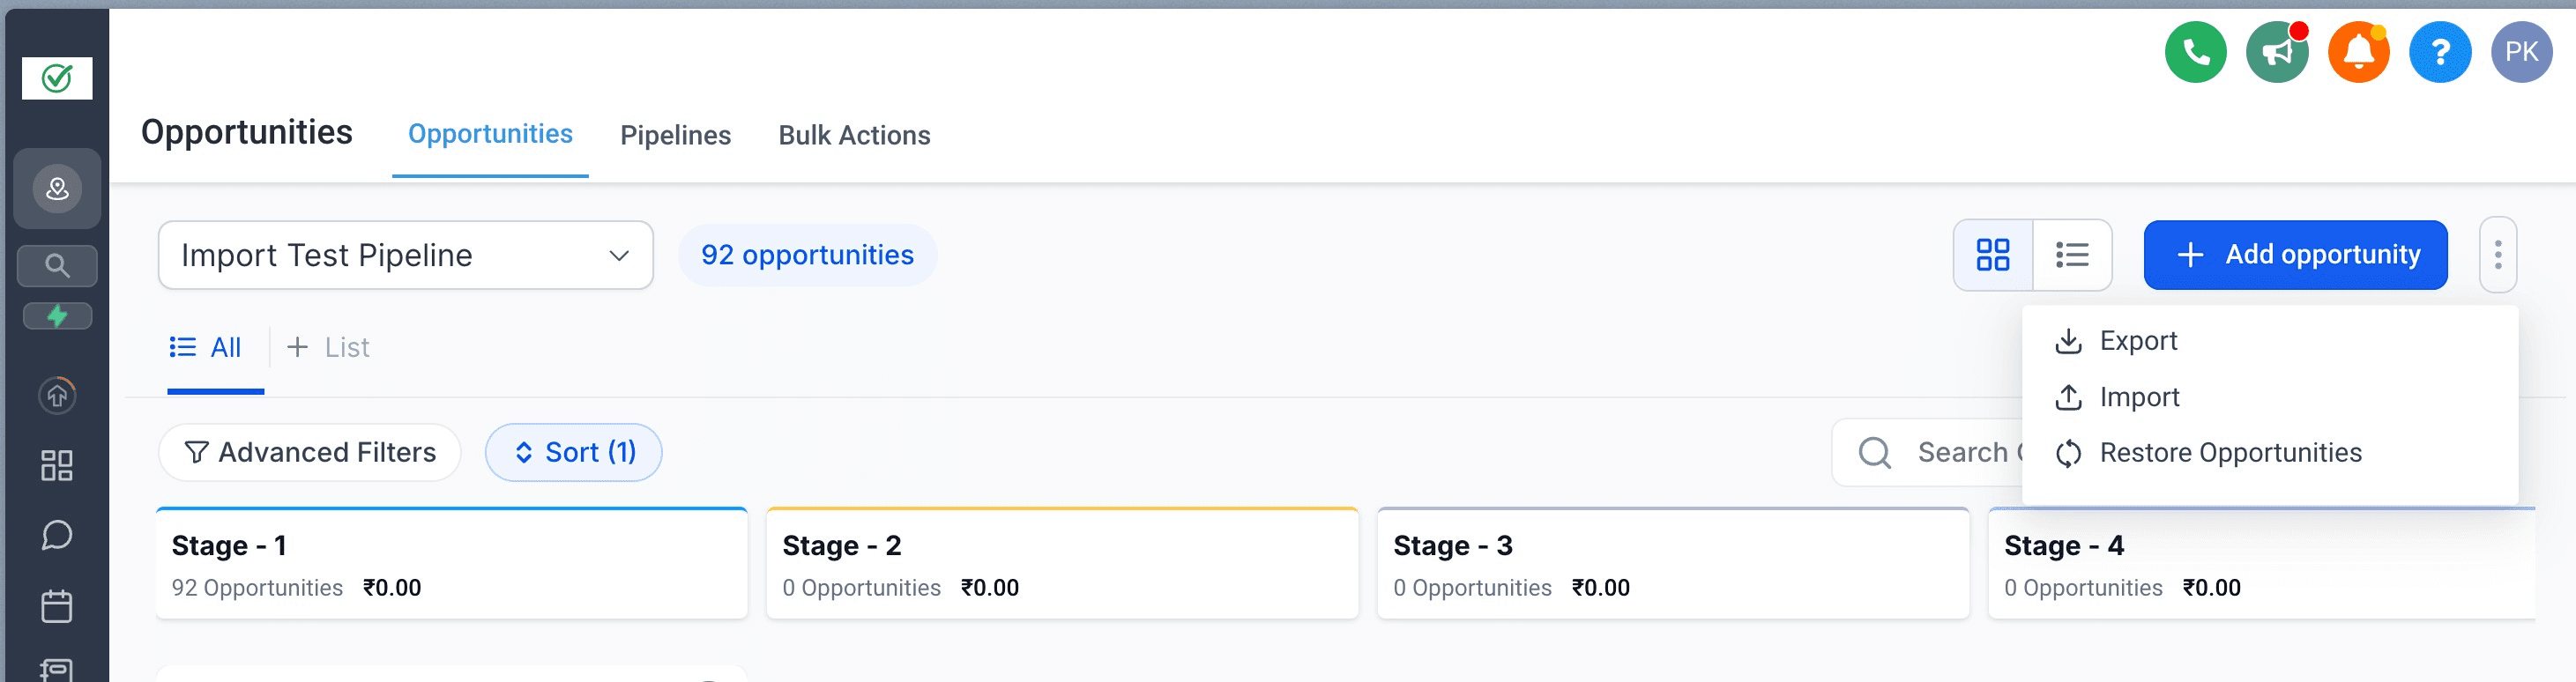Screen dimensions: 2576x682
Task: Click the Add opportunity button
Action: point(2295,255)
